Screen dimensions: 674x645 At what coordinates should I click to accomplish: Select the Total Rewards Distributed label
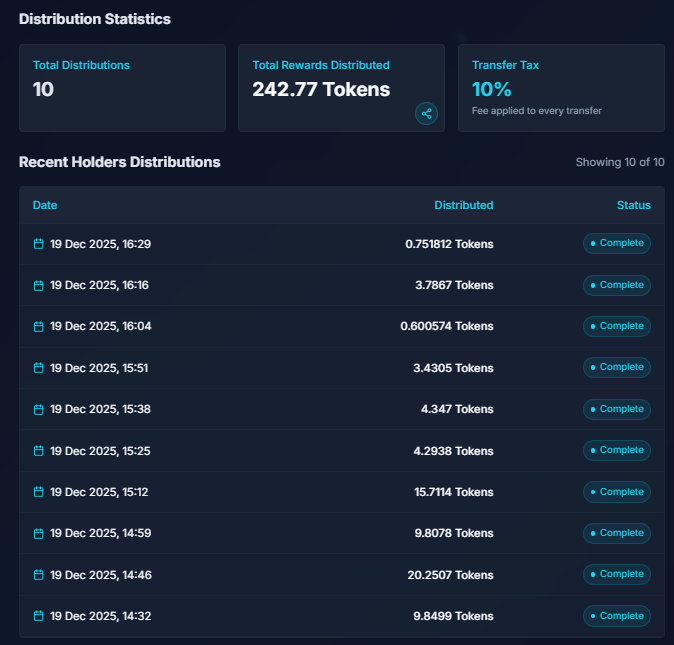pyautogui.click(x=321, y=65)
